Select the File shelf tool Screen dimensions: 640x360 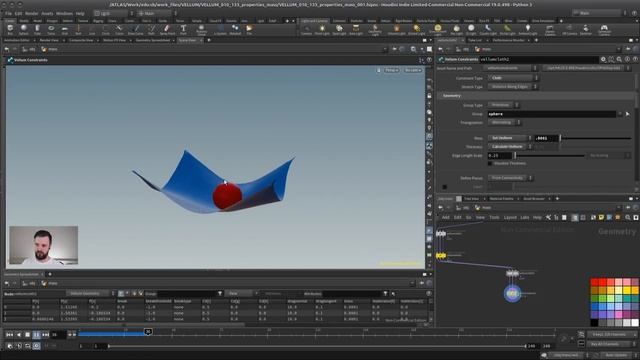click(x=249, y=29)
